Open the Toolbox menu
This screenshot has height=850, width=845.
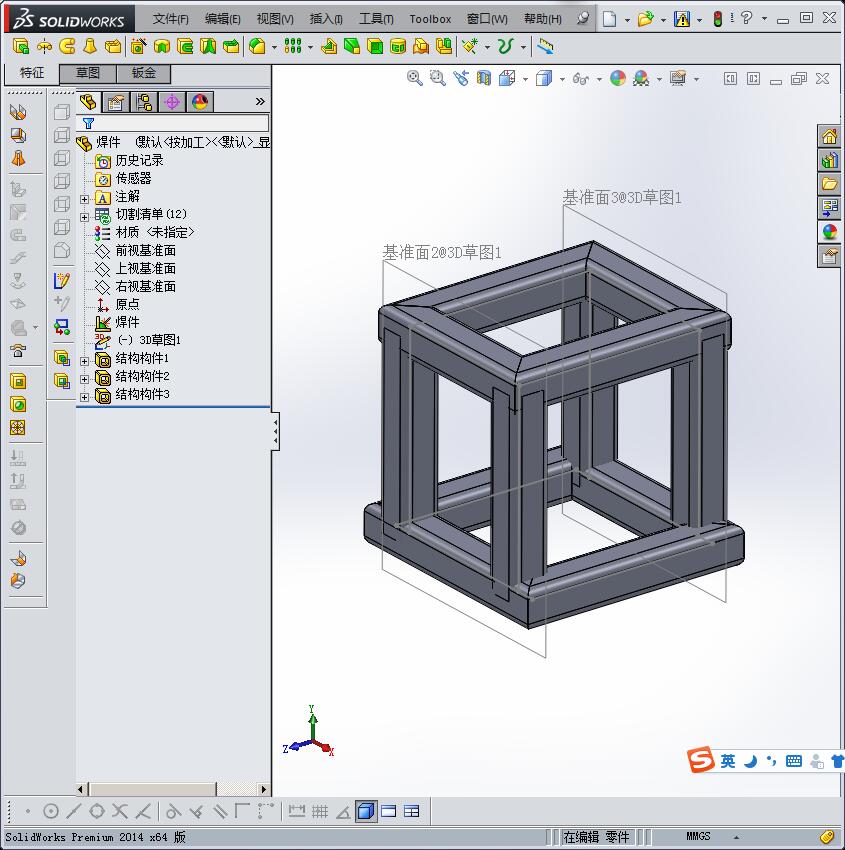click(430, 19)
